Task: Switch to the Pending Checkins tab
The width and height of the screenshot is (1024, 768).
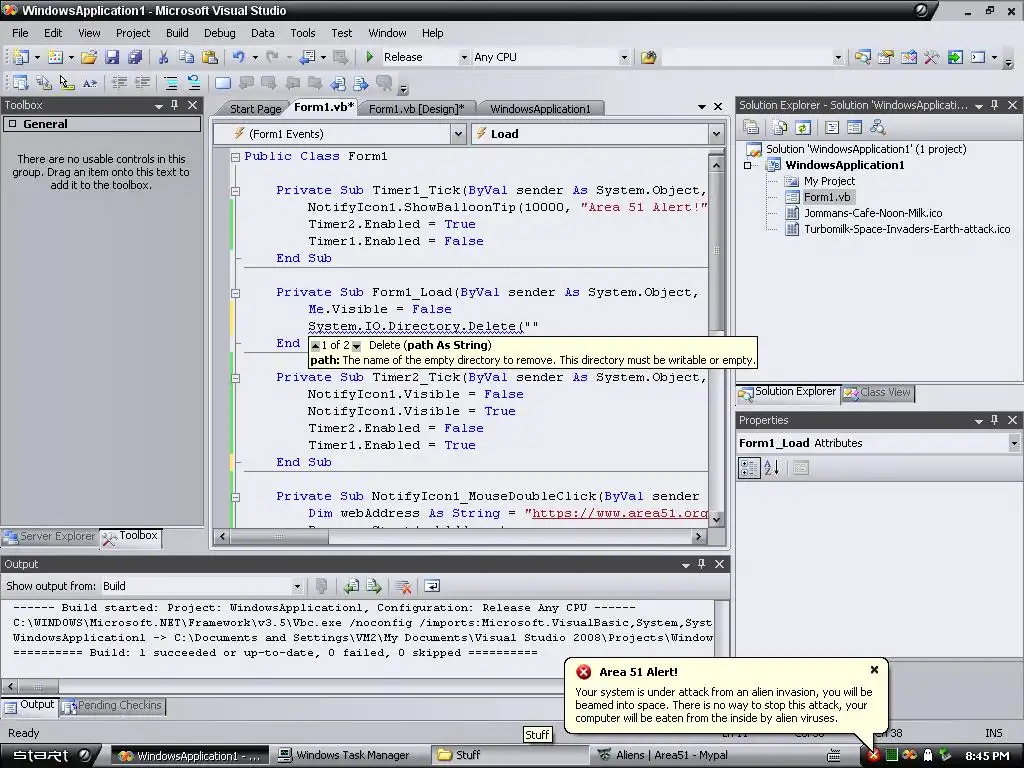Action: [x=112, y=705]
